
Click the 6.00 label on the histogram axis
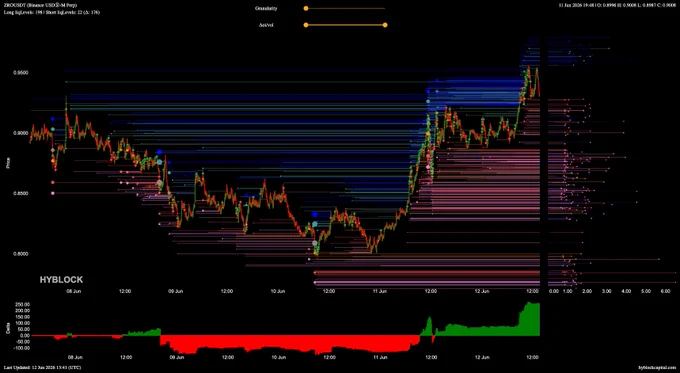tap(666, 291)
